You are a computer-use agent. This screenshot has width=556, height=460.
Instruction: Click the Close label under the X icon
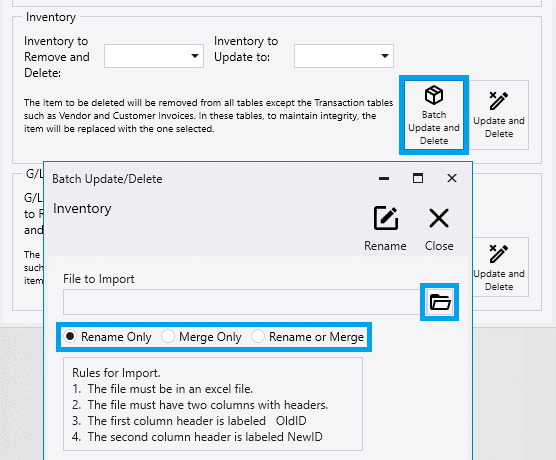pos(439,246)
